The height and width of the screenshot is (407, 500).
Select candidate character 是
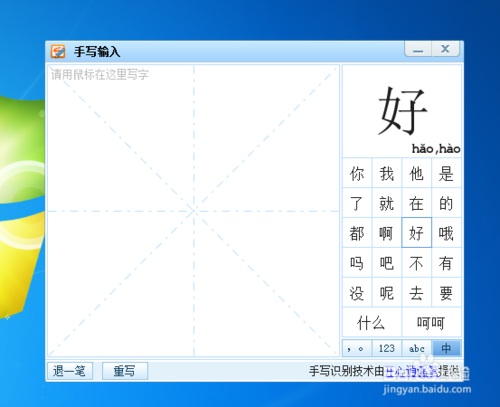[446, 173]
